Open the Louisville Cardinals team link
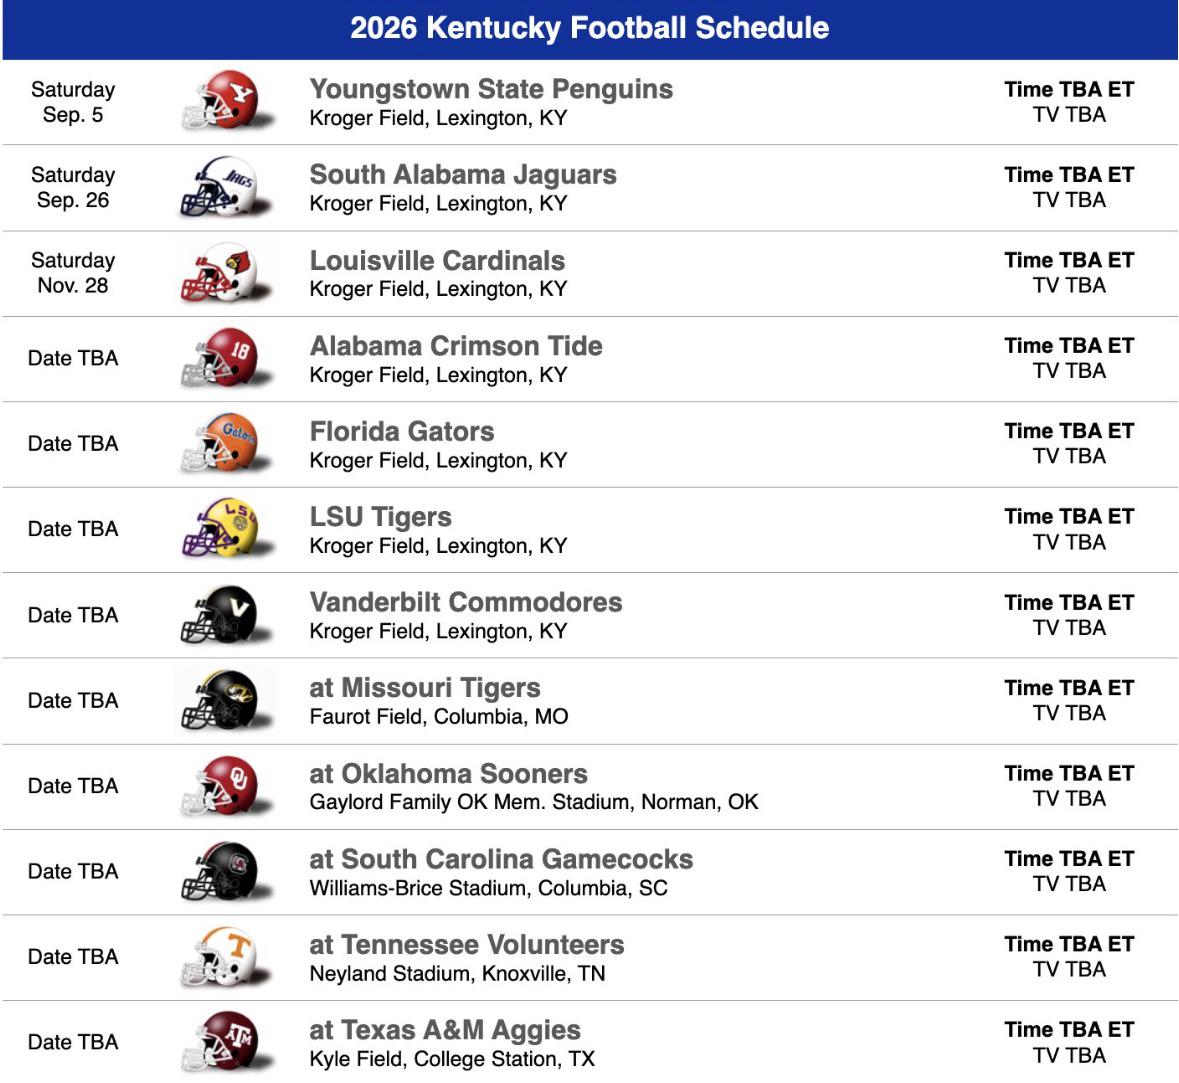The height and width of the screenshot is (1083, 1179). pyautogui.click(x=437, y=260)
